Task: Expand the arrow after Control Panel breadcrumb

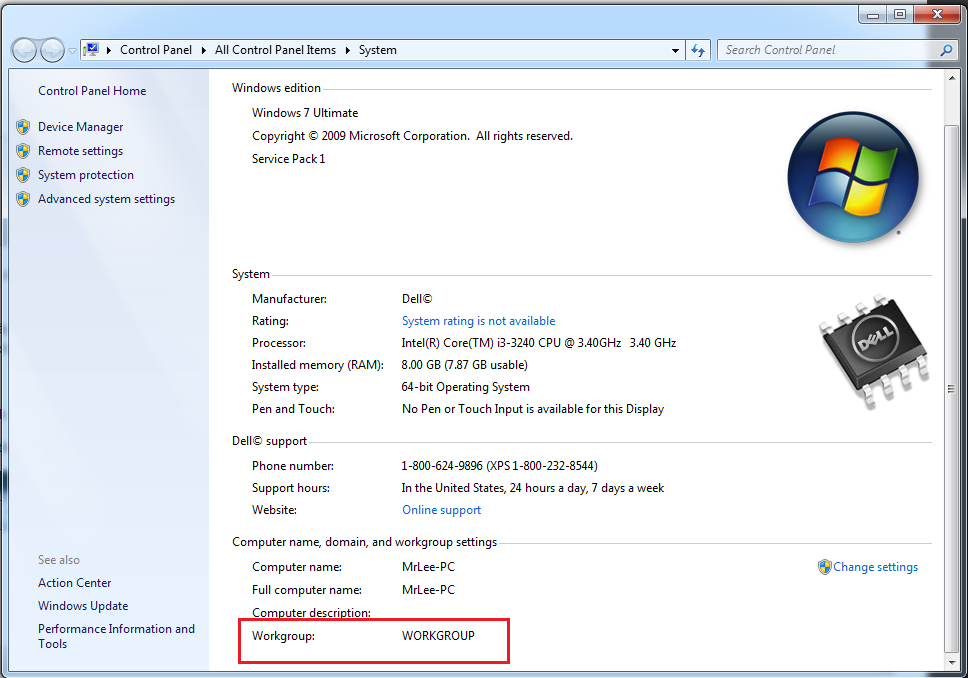Action: click(203, 50)
